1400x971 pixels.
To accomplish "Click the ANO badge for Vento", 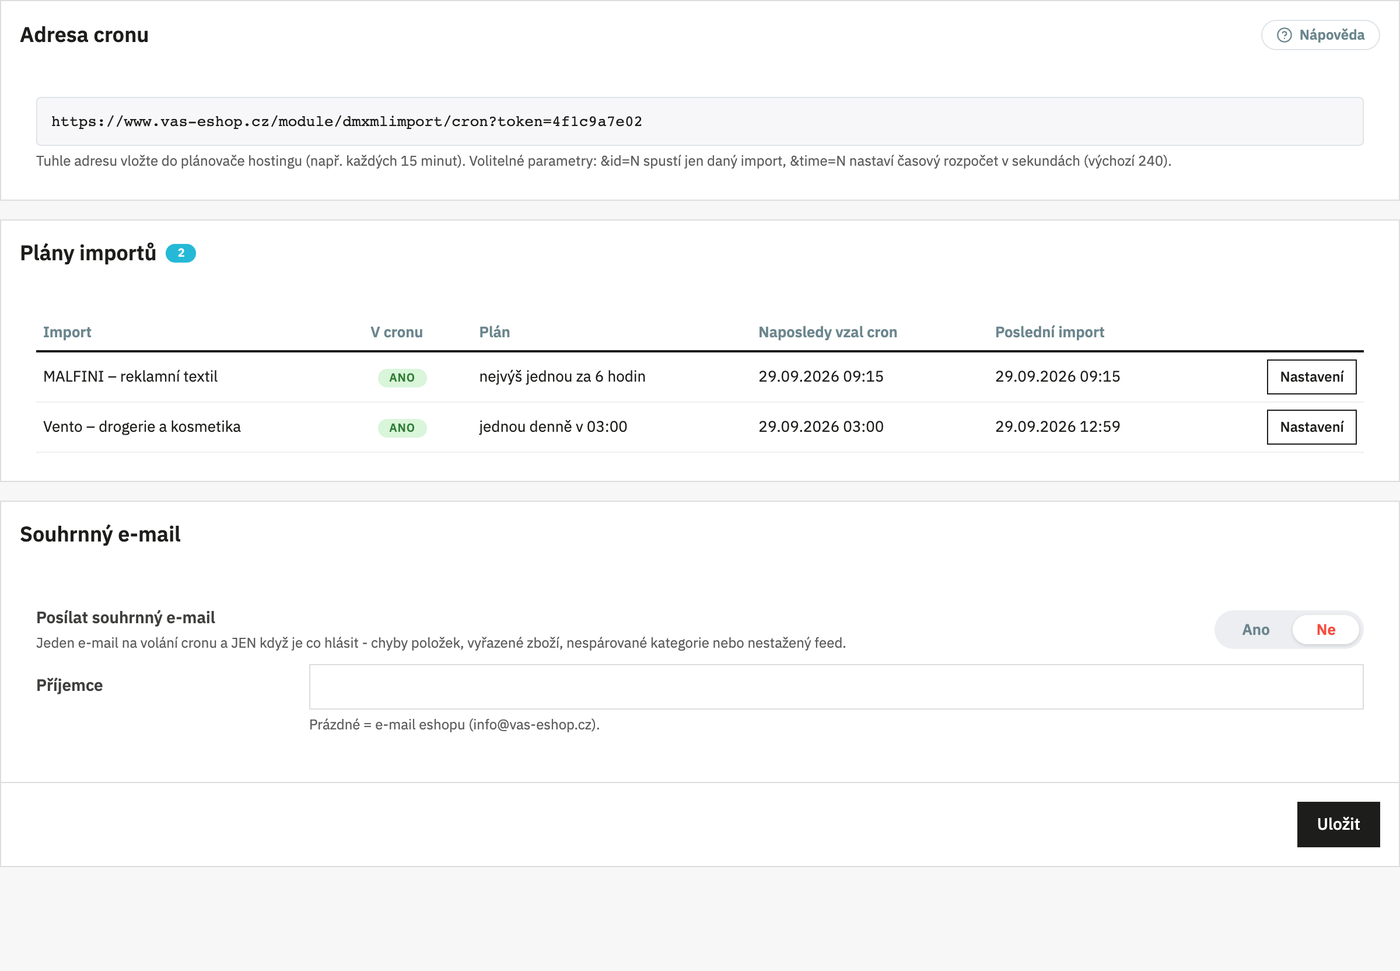I will pyautogui.click(x=402, y=428).
